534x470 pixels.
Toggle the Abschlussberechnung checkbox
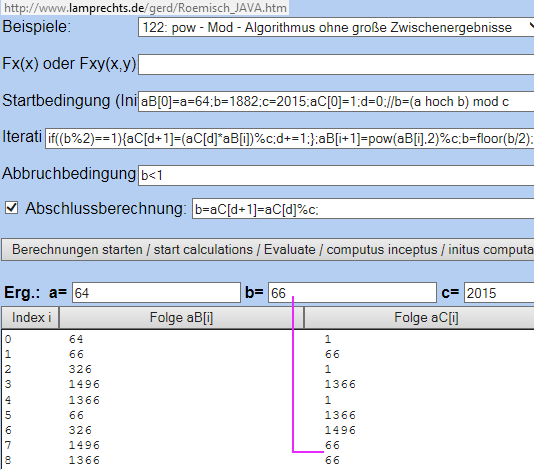pyautogui.click(x=12, y=208)
